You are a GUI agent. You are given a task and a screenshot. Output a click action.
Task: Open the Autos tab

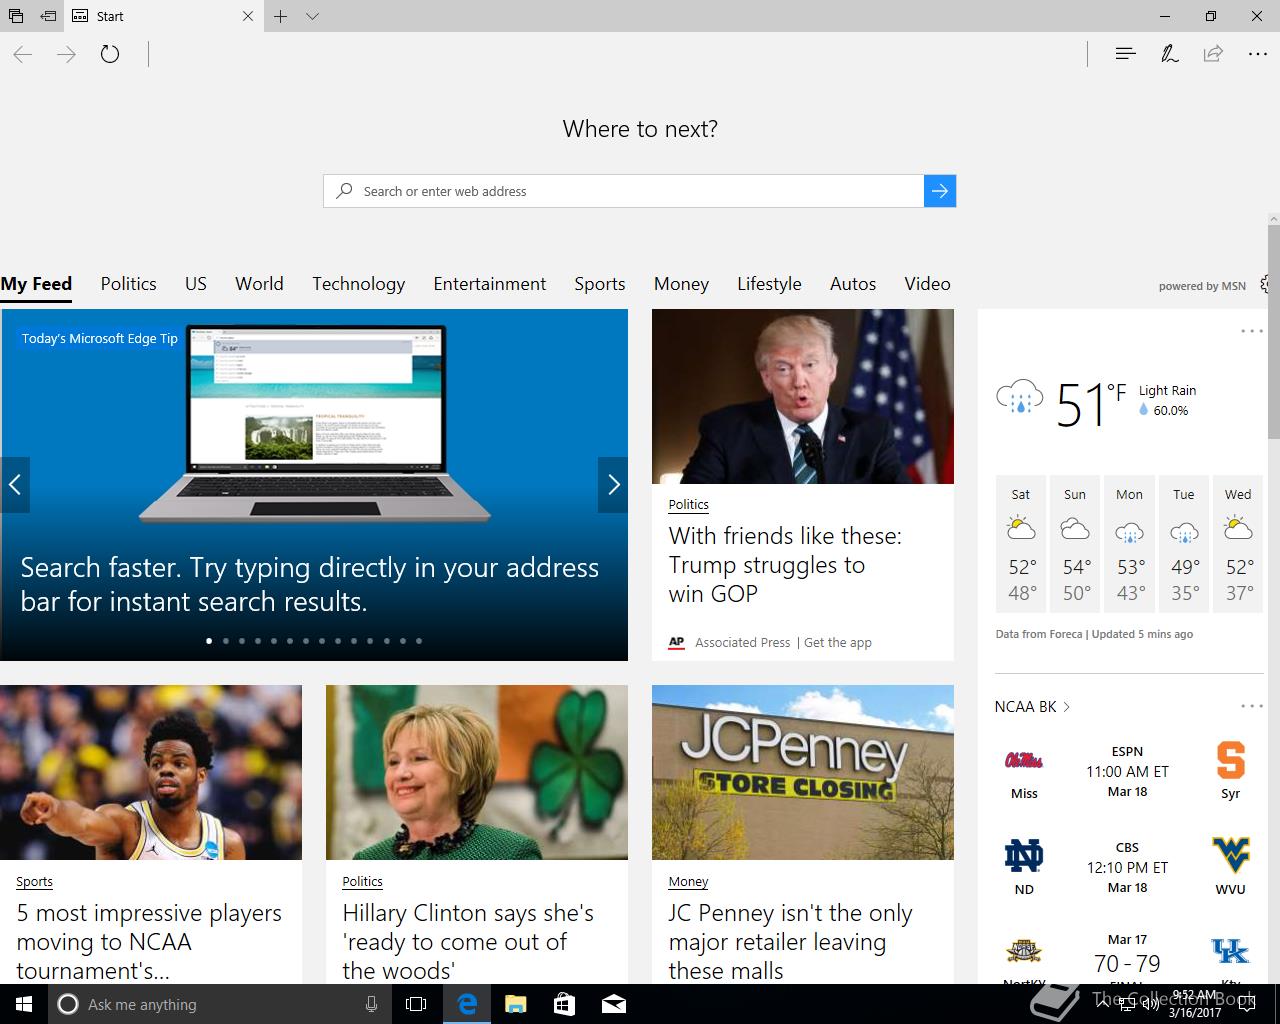(853, 284)
